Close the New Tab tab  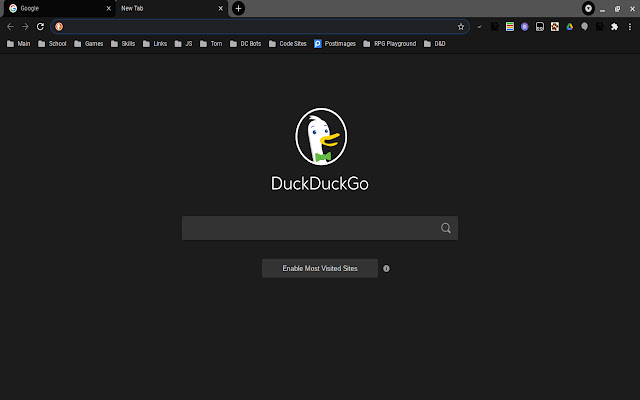[220, 8]
